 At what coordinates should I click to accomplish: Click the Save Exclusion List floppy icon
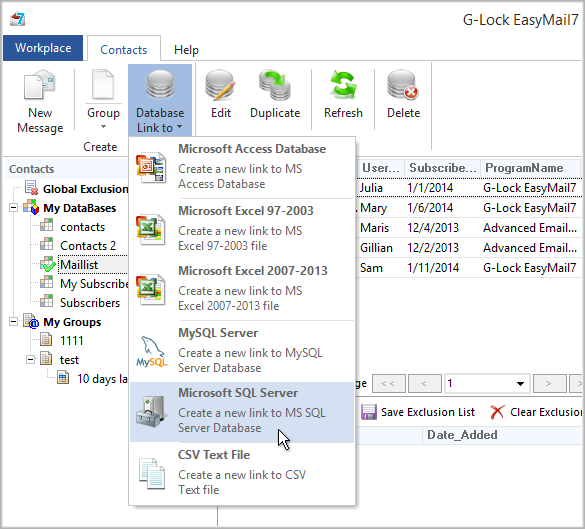369,412
